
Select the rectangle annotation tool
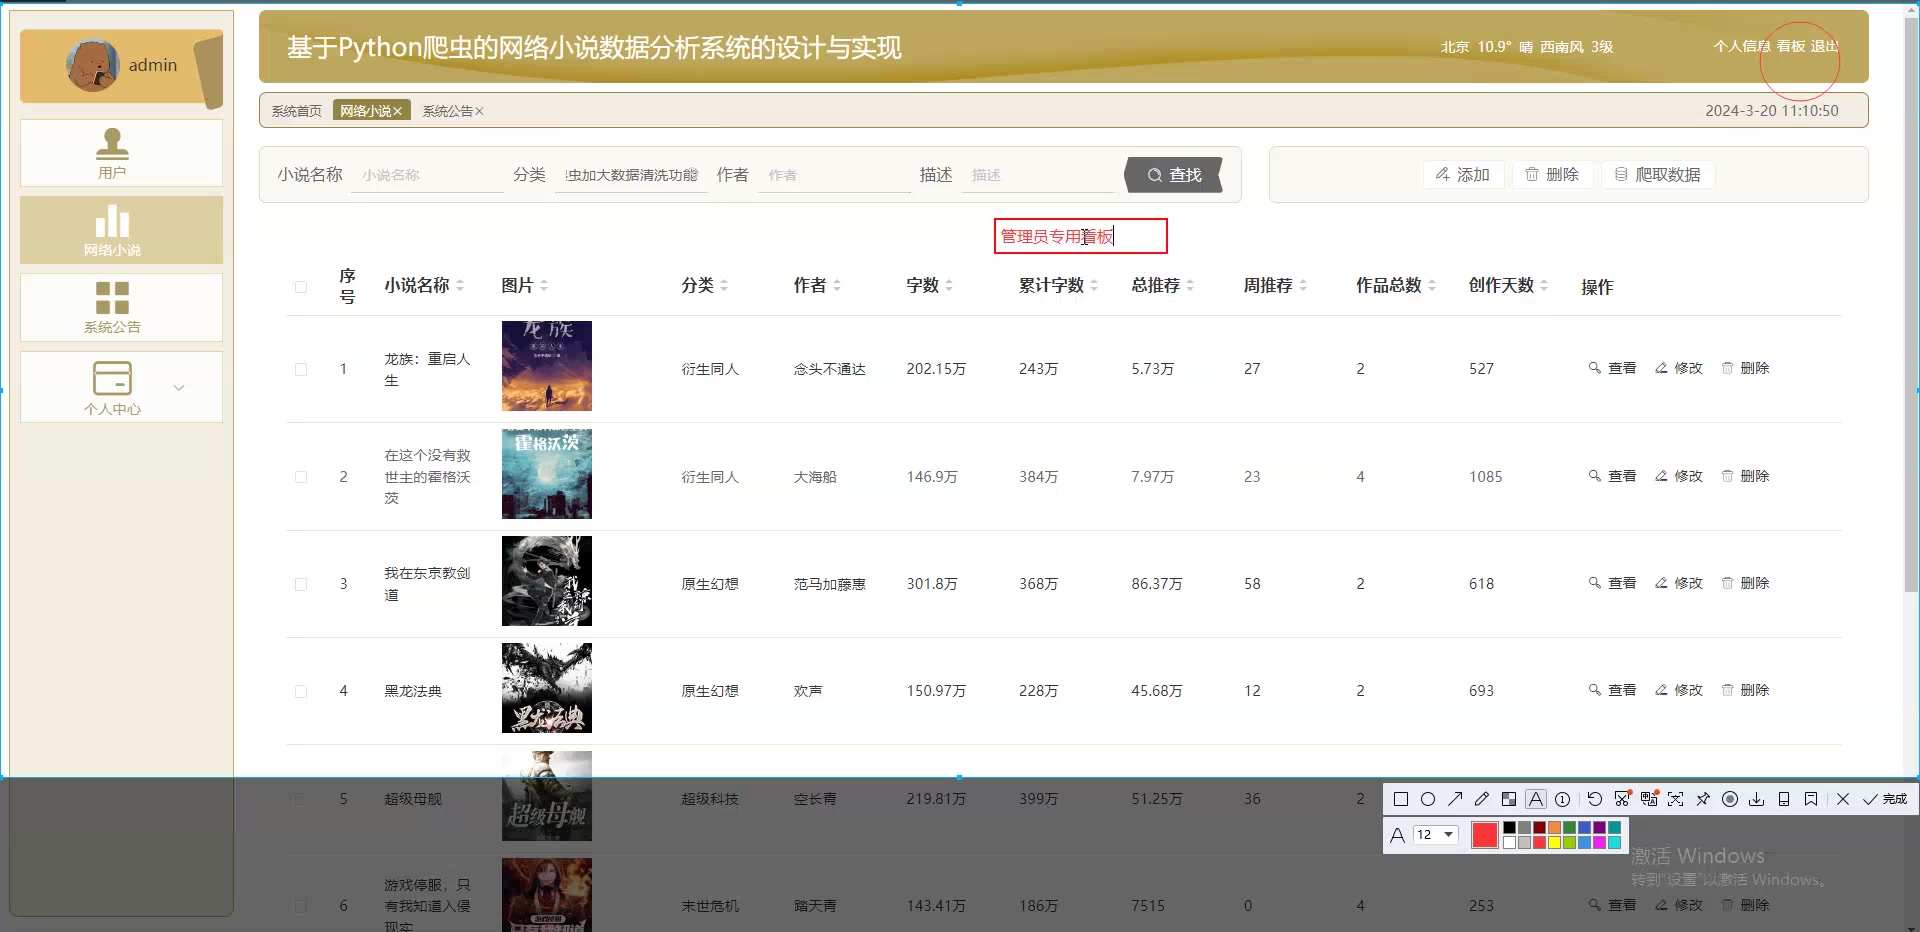tap(1401, 799)
